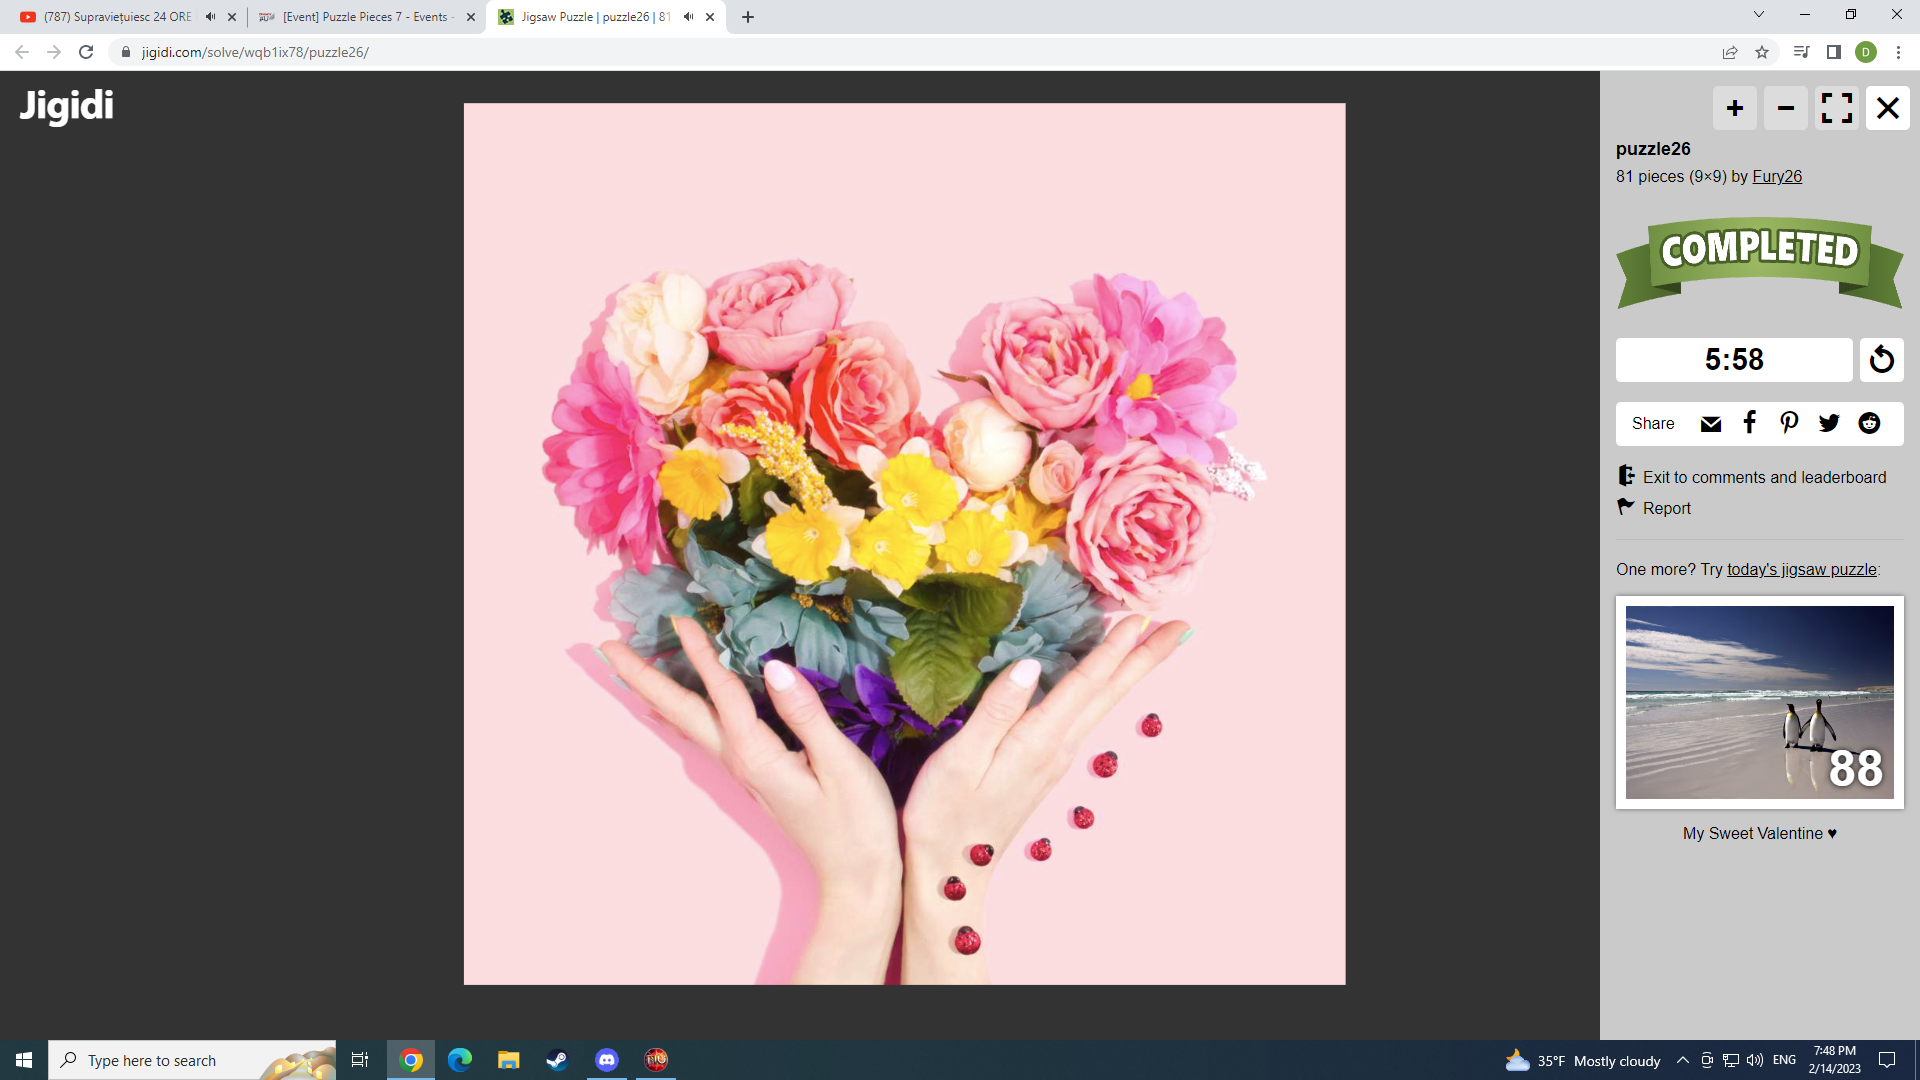Report this puzzle
The image size is (1920, 1080).
(x=1654, y=508)
